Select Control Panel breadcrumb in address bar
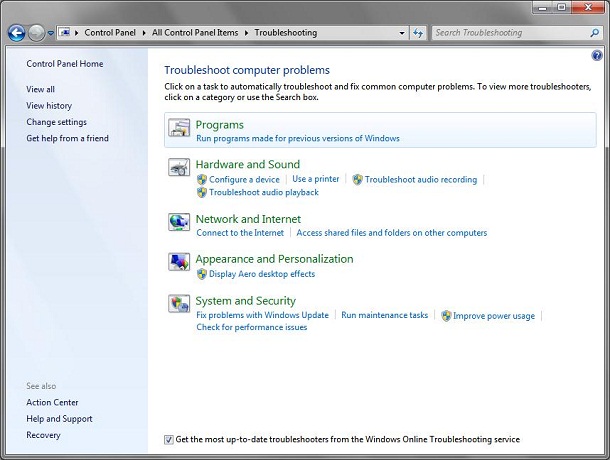 (x=110, y=33)
